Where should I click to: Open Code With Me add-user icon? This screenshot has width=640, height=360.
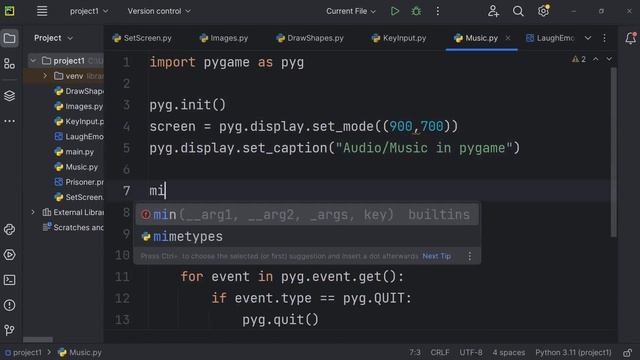(x=493, y=11)
